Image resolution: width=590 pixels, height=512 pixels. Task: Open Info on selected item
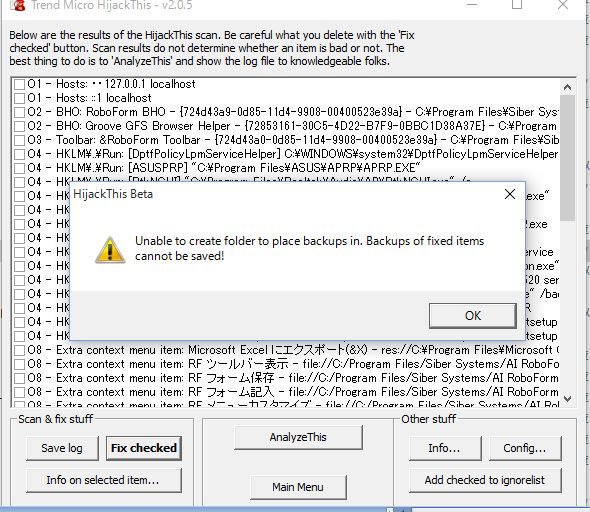pyautogui.click(x=103, y=480)
